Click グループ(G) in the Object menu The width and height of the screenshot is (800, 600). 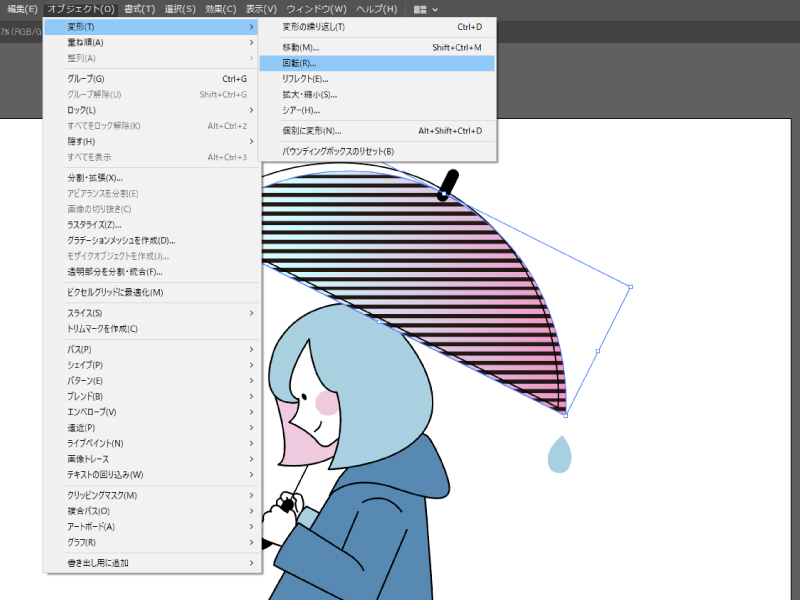[86, 78]
